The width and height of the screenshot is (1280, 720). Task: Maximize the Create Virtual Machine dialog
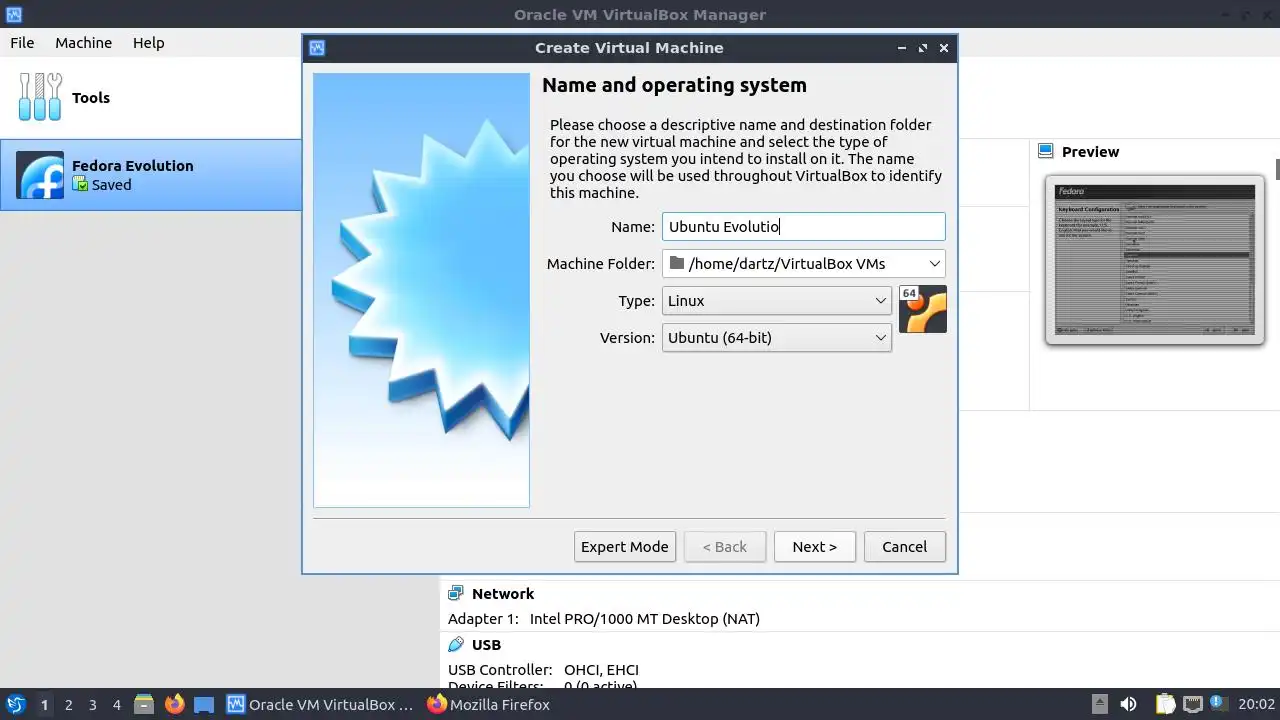(922, 47)
